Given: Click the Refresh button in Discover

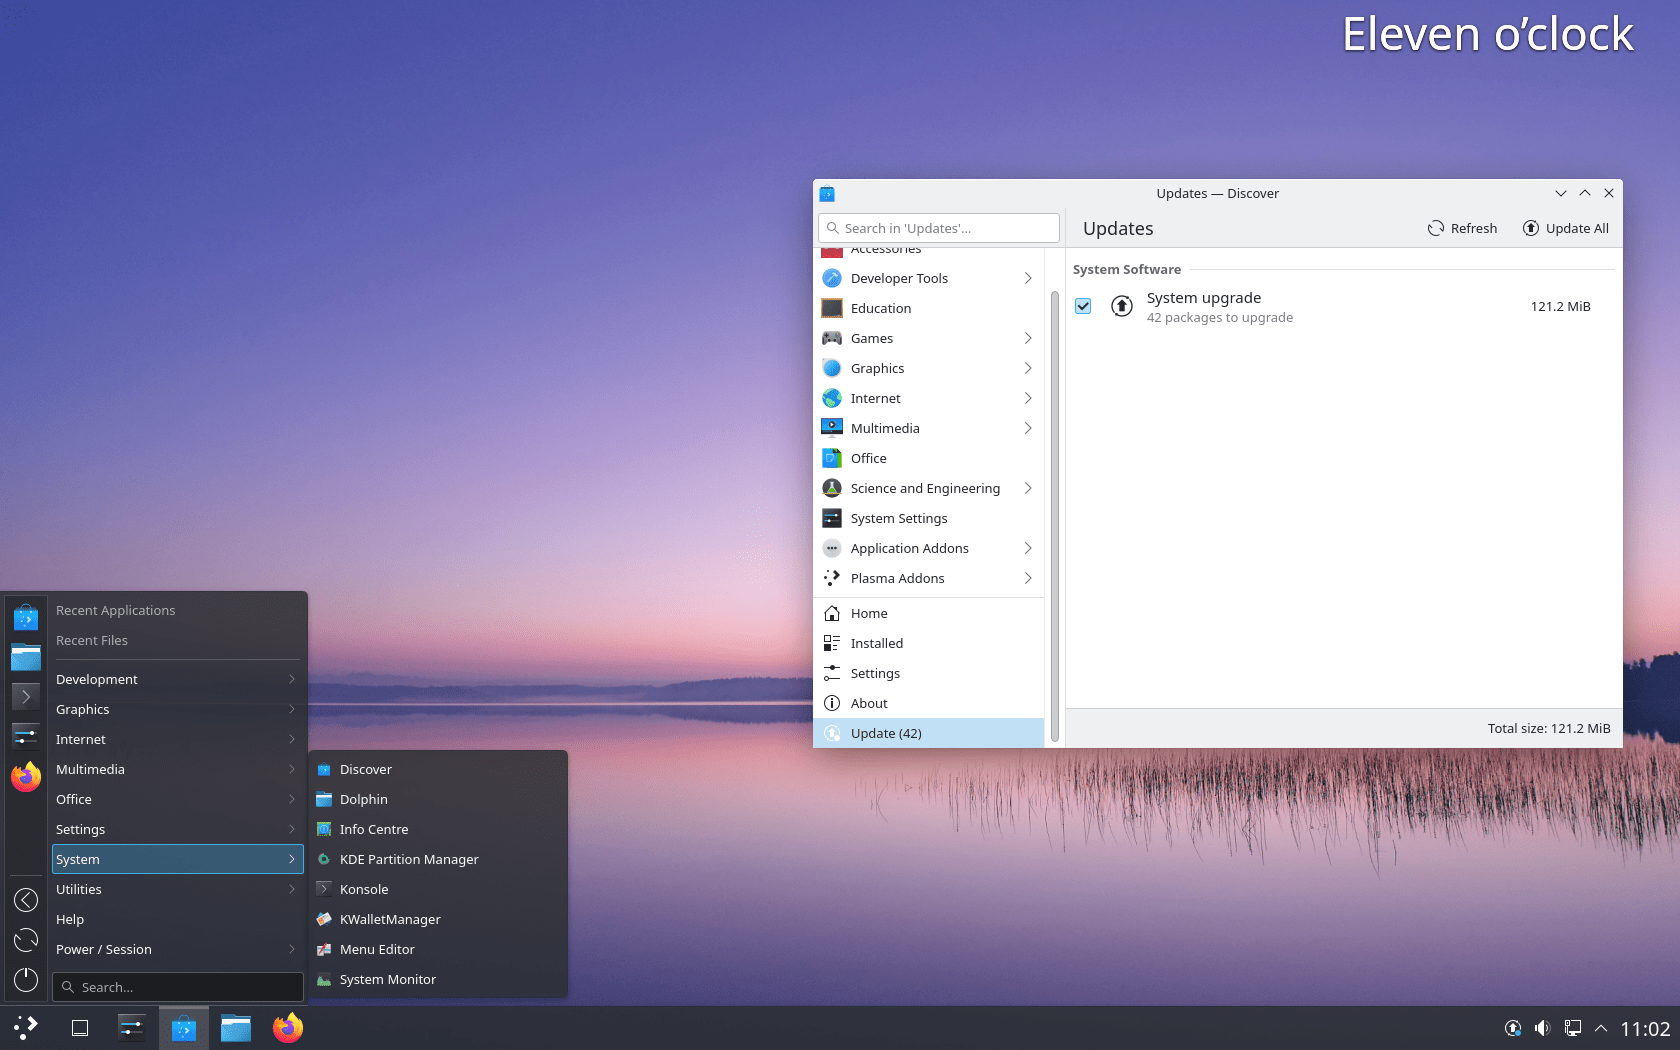Looking at the screenshot, I should click(1462, 228).
